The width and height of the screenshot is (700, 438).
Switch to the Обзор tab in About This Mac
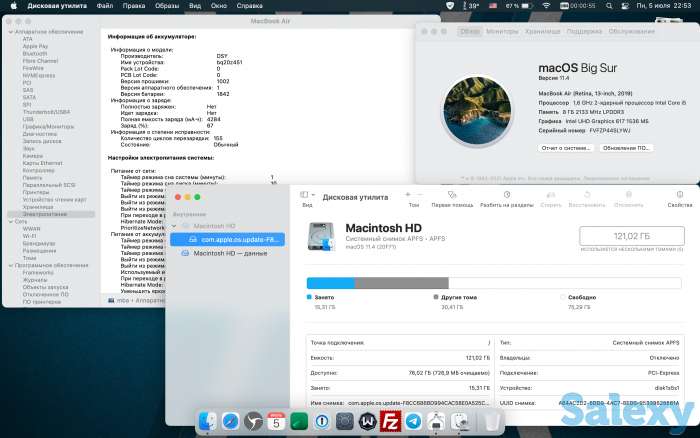[470, 32]
